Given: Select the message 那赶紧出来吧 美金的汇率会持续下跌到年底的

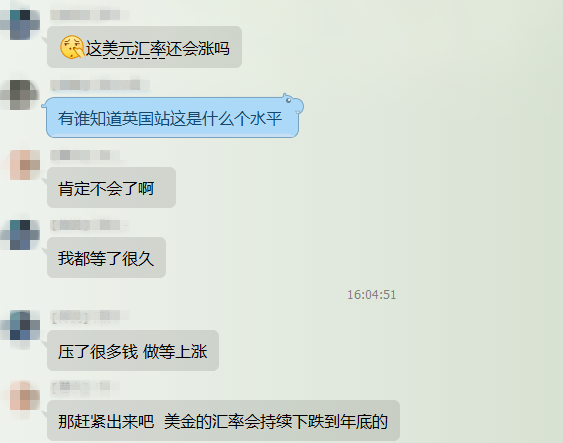Looking at the screenshot, I should pyautogui.click(x=223, y=420).
